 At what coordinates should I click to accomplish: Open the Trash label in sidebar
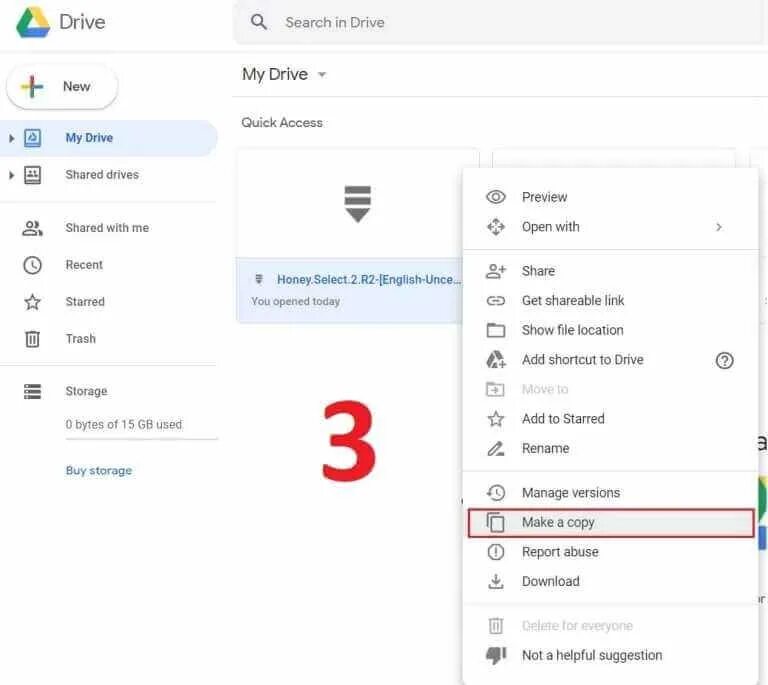click(x=81, y=339)
